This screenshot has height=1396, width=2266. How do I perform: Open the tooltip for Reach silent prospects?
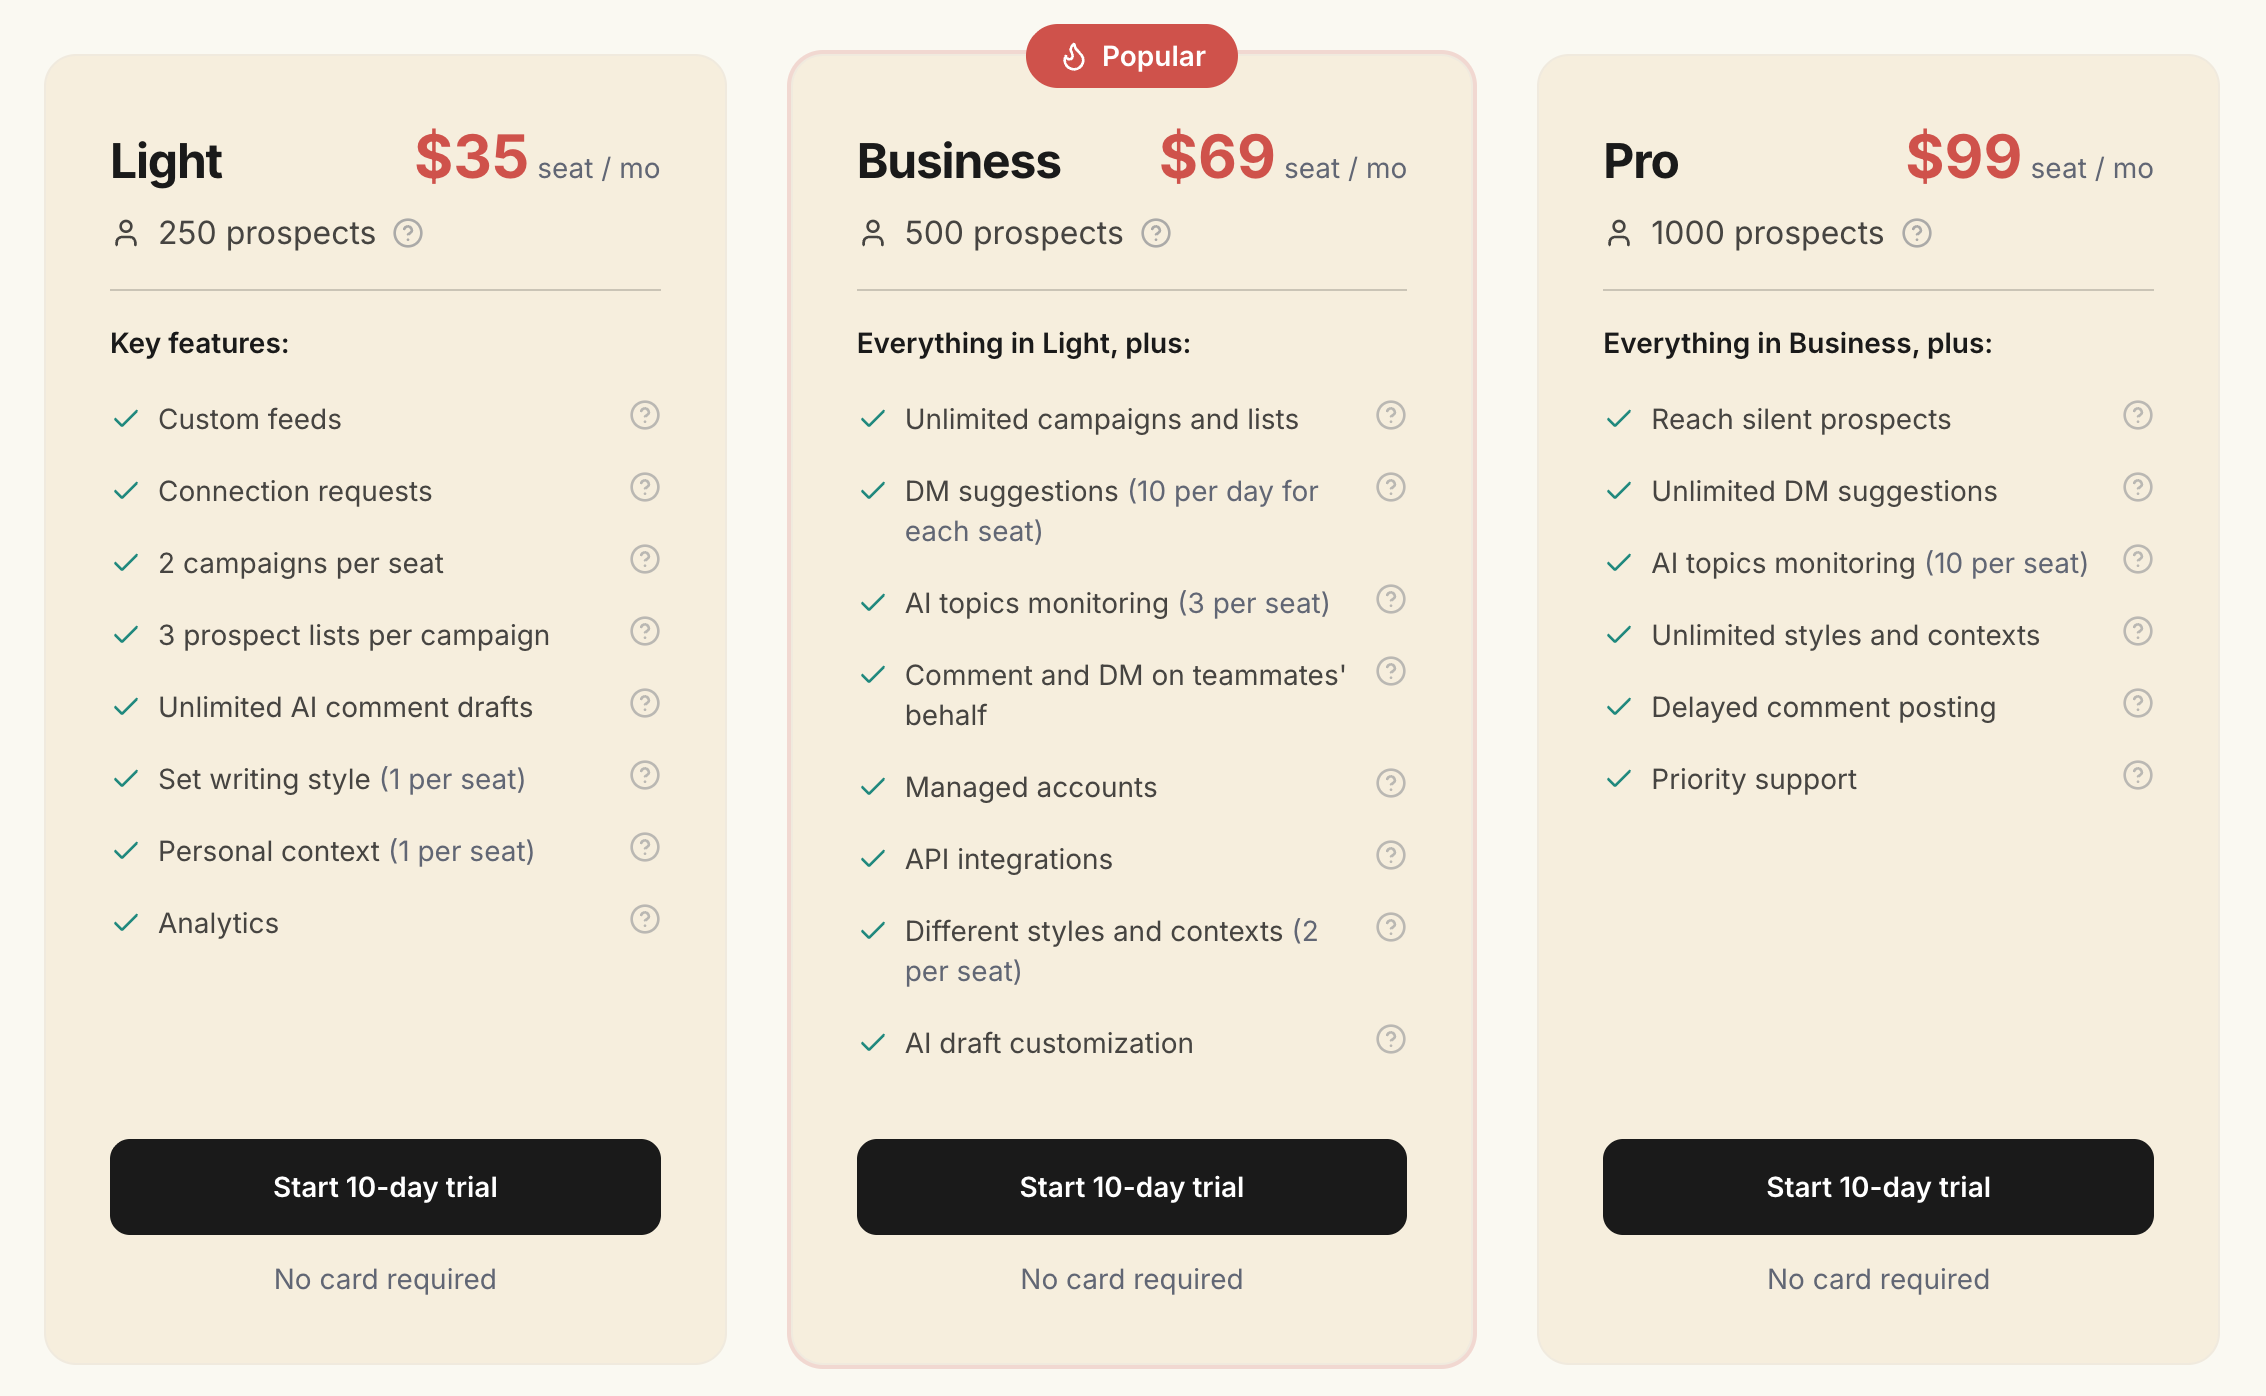[x=2137, y=416]
